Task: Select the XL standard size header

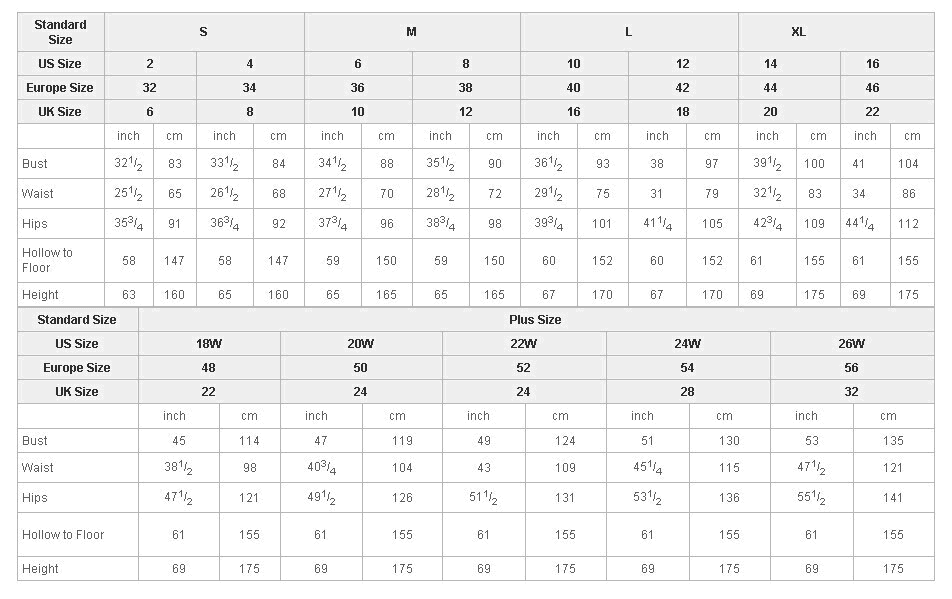Action: coord(798,32)
